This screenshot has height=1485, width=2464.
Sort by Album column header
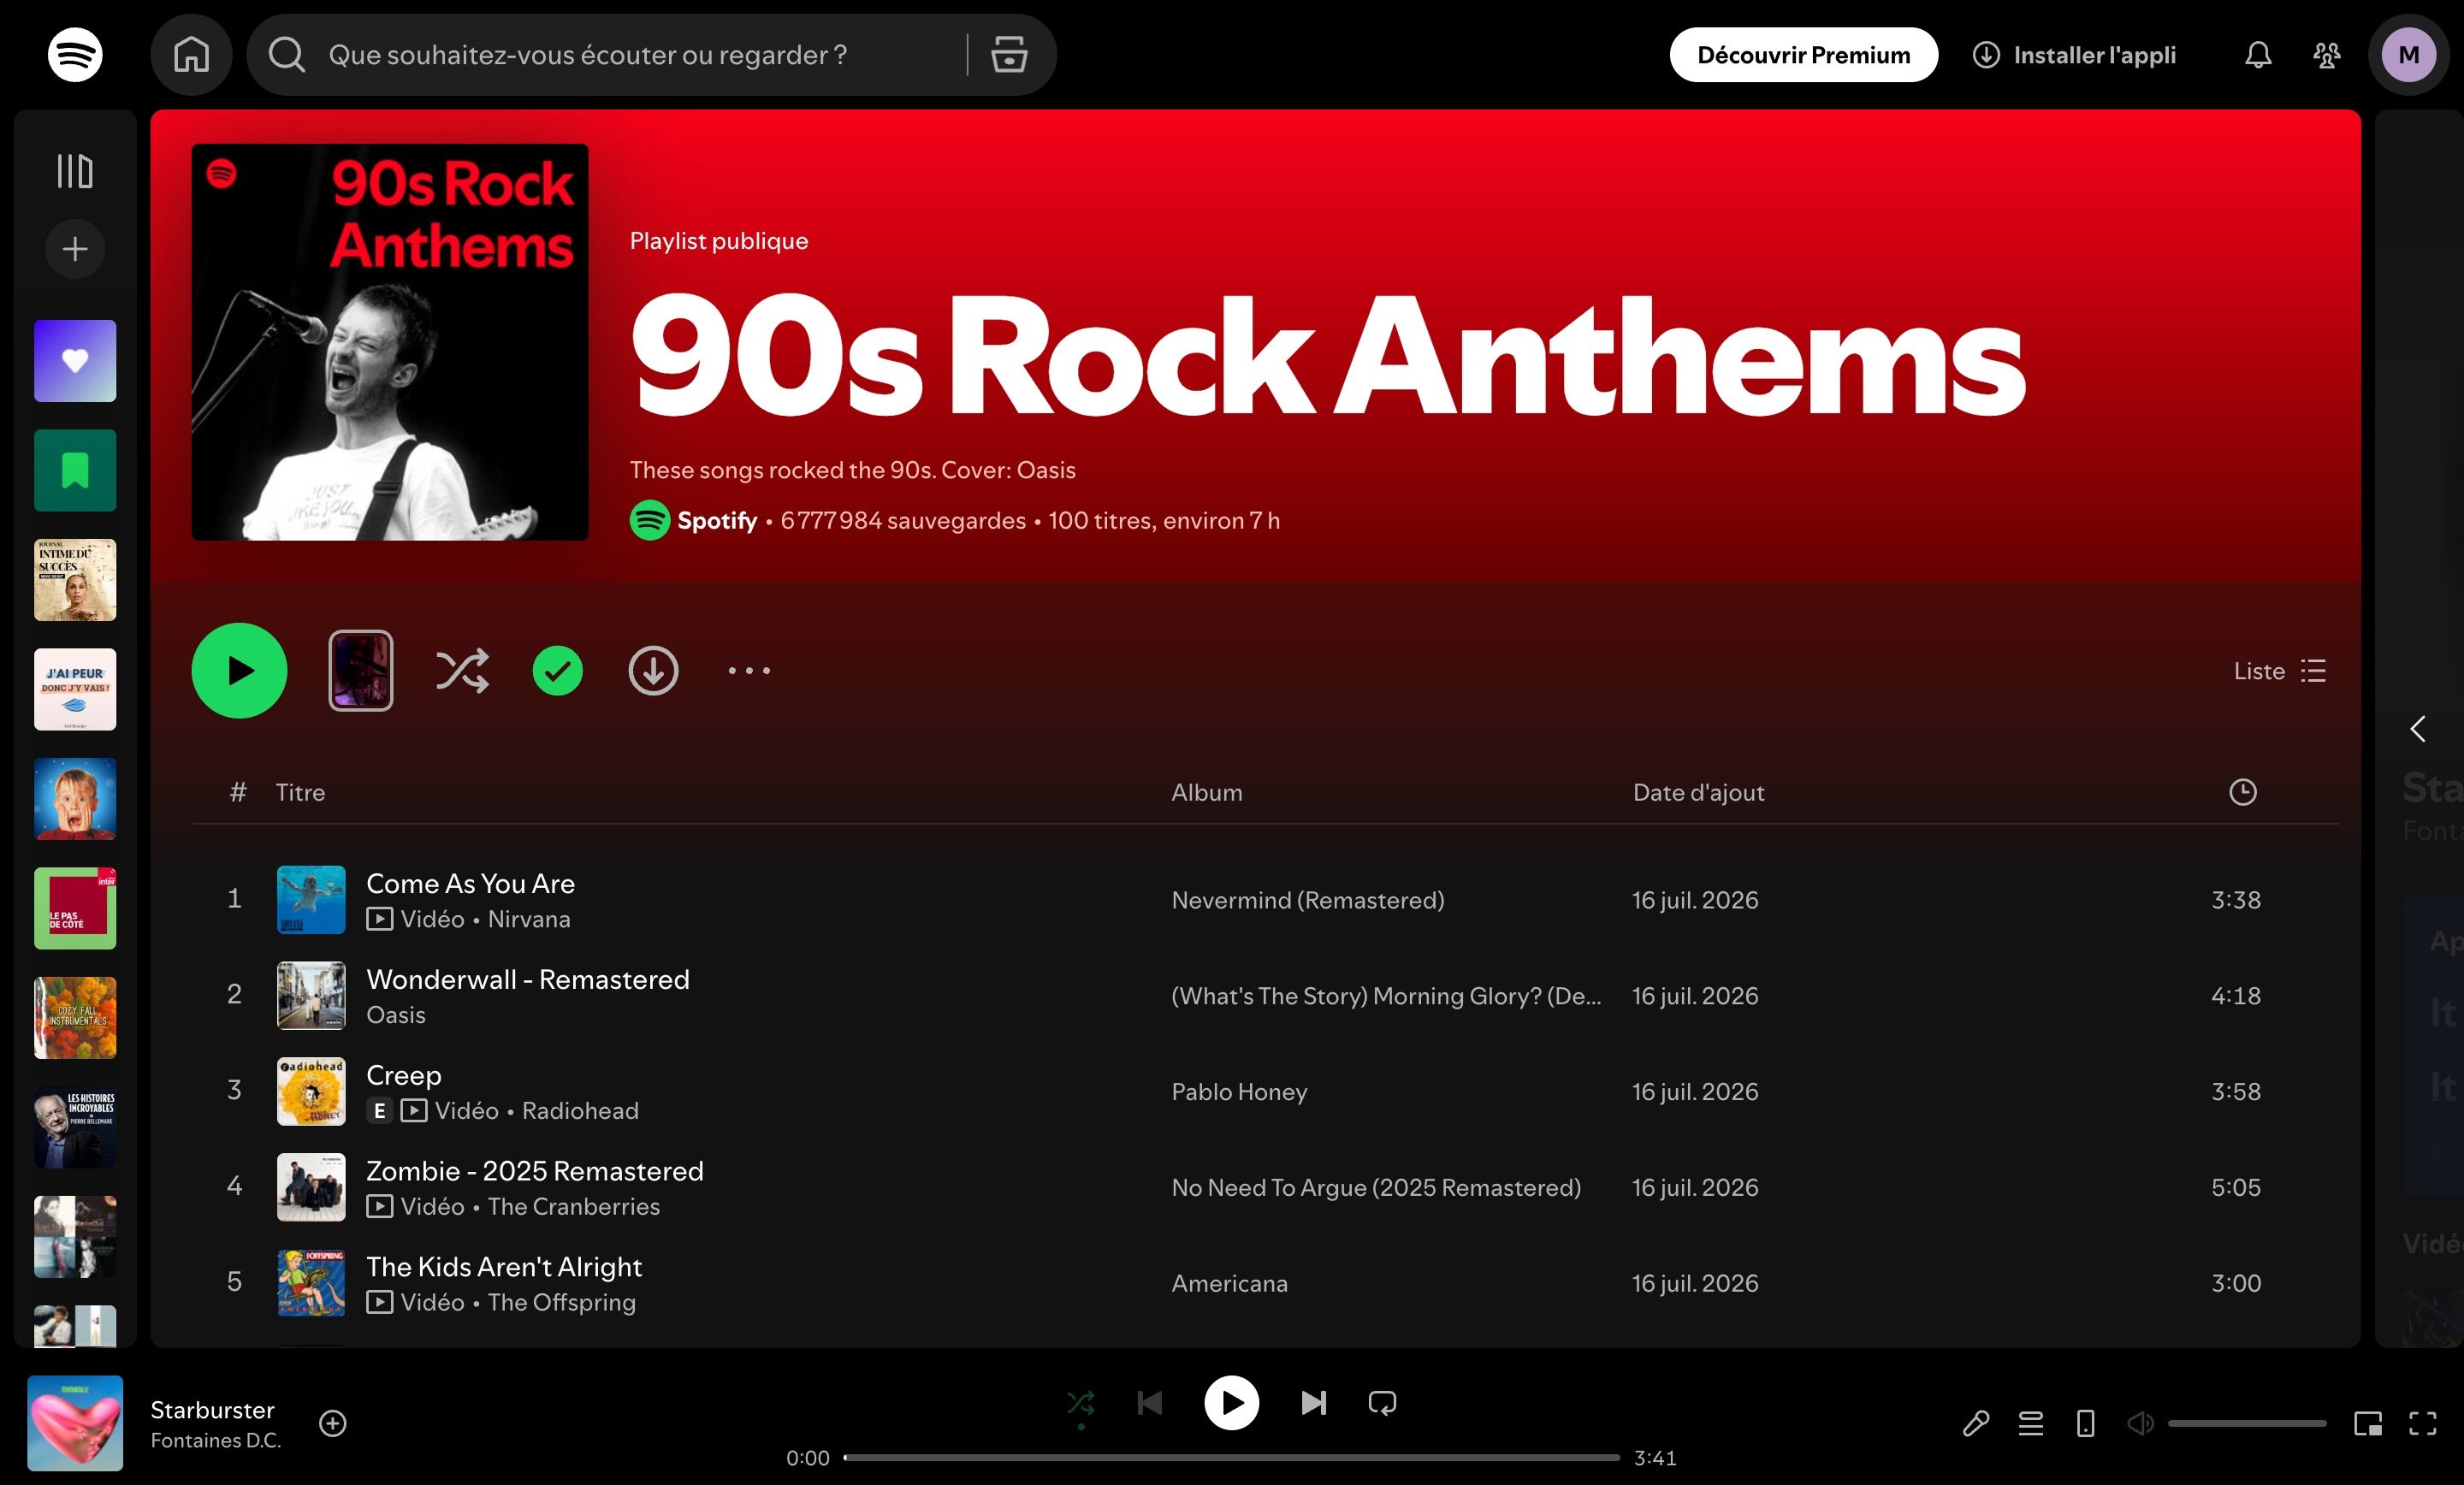[x=1207, y=793]
